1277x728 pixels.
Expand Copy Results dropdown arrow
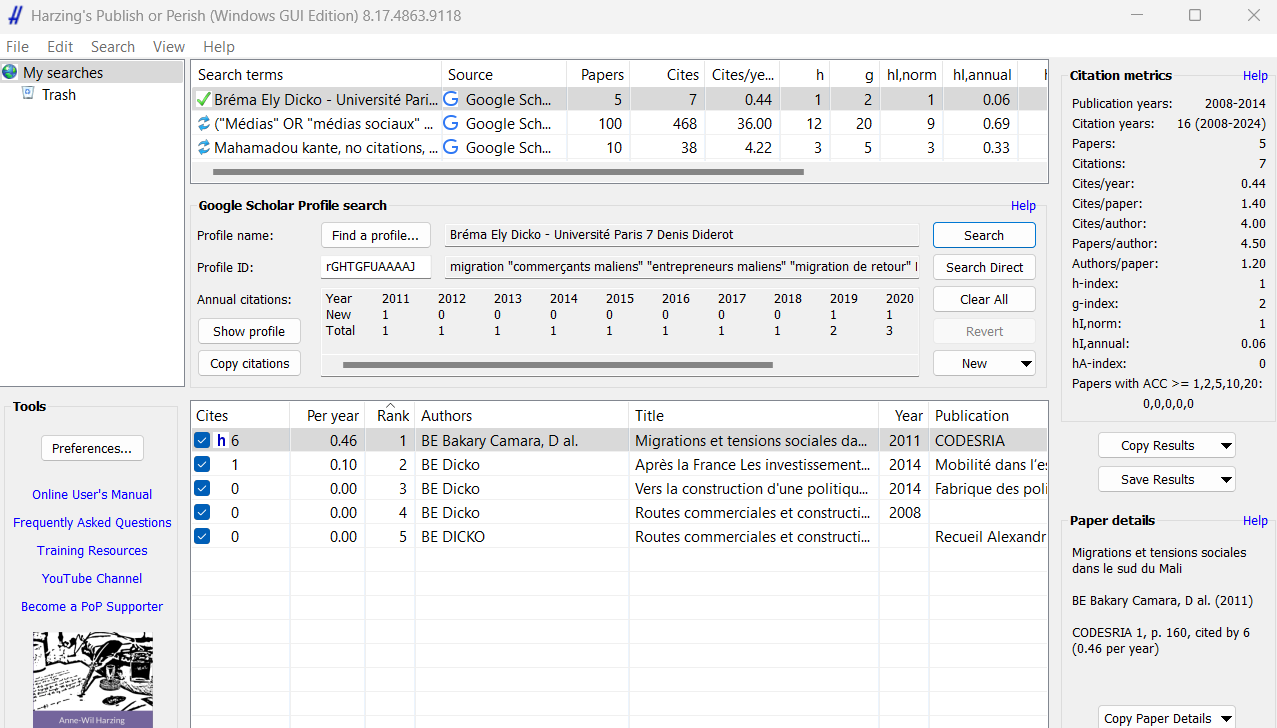click(x=1225, y=446)
